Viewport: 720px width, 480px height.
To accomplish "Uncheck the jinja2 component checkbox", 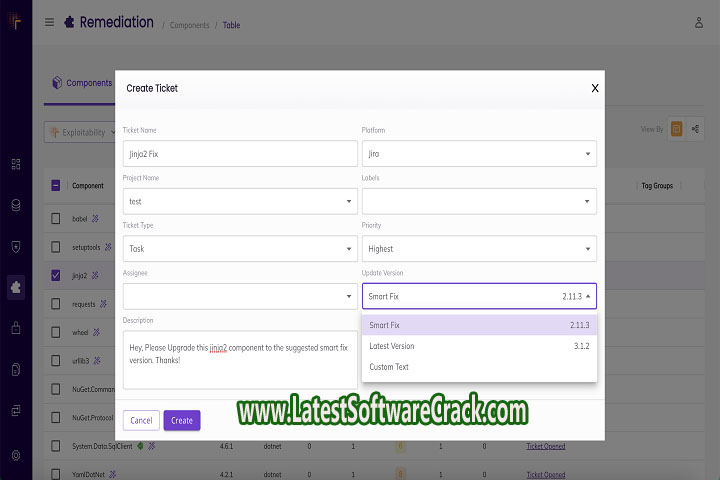I will [55, 275].
